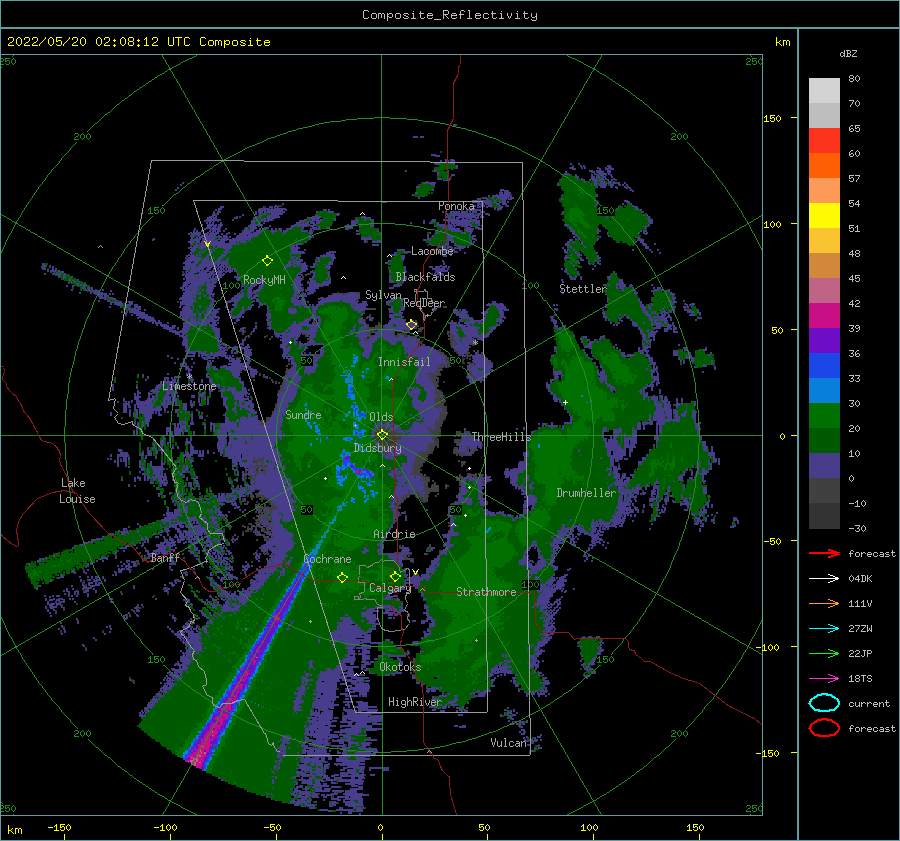Click the yellow diamond marker below RedDeer
Image resolution: width=900 pixels, height=841 pixels.
(x=412, y=325)
